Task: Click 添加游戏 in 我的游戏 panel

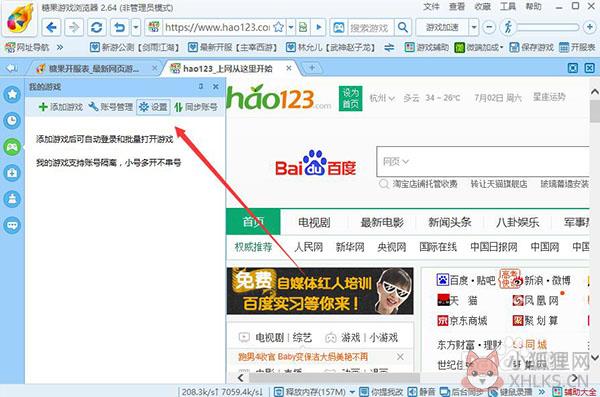Action: point(61,107)
